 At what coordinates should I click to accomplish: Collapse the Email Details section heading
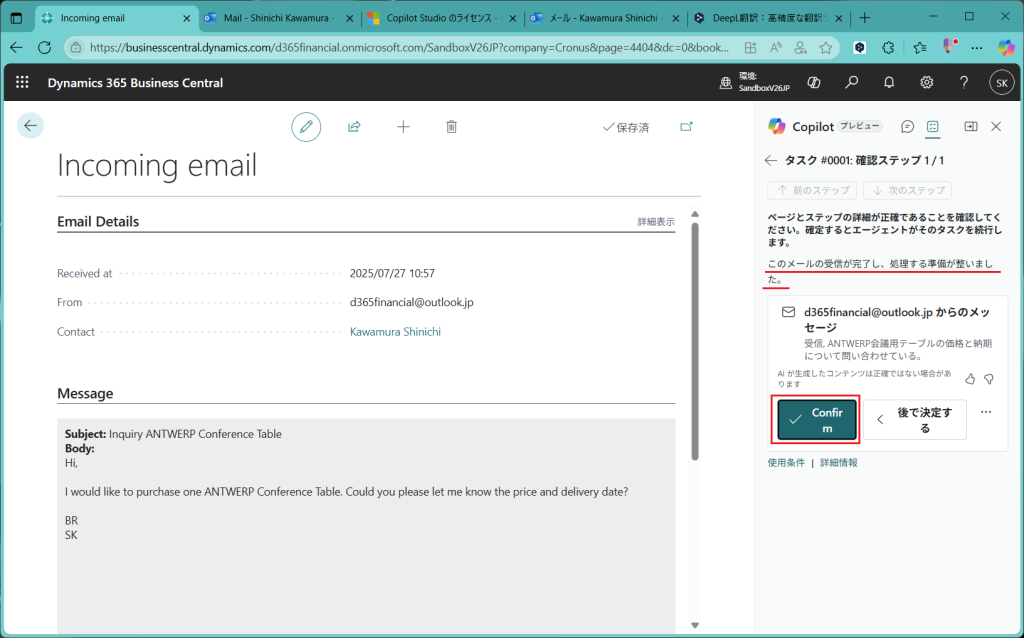pyautogui.click(x=98, y=221)
